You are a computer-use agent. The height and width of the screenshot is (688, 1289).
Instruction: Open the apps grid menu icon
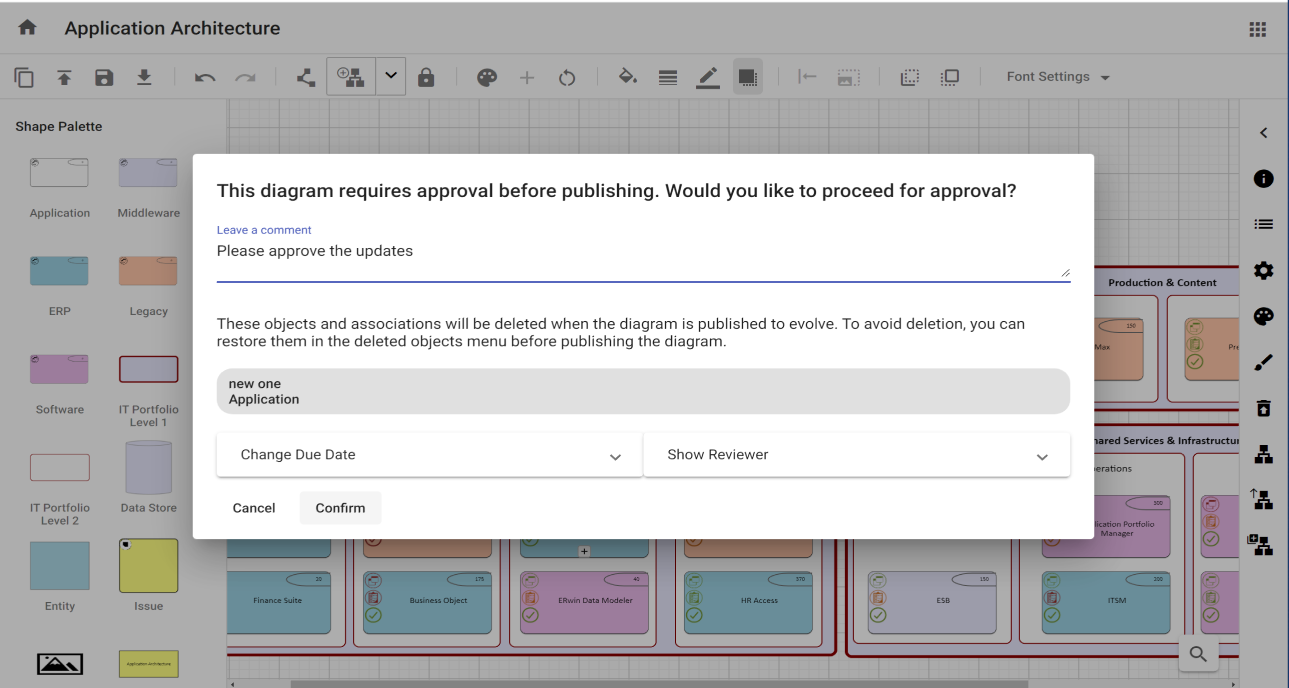point(1257,29)
